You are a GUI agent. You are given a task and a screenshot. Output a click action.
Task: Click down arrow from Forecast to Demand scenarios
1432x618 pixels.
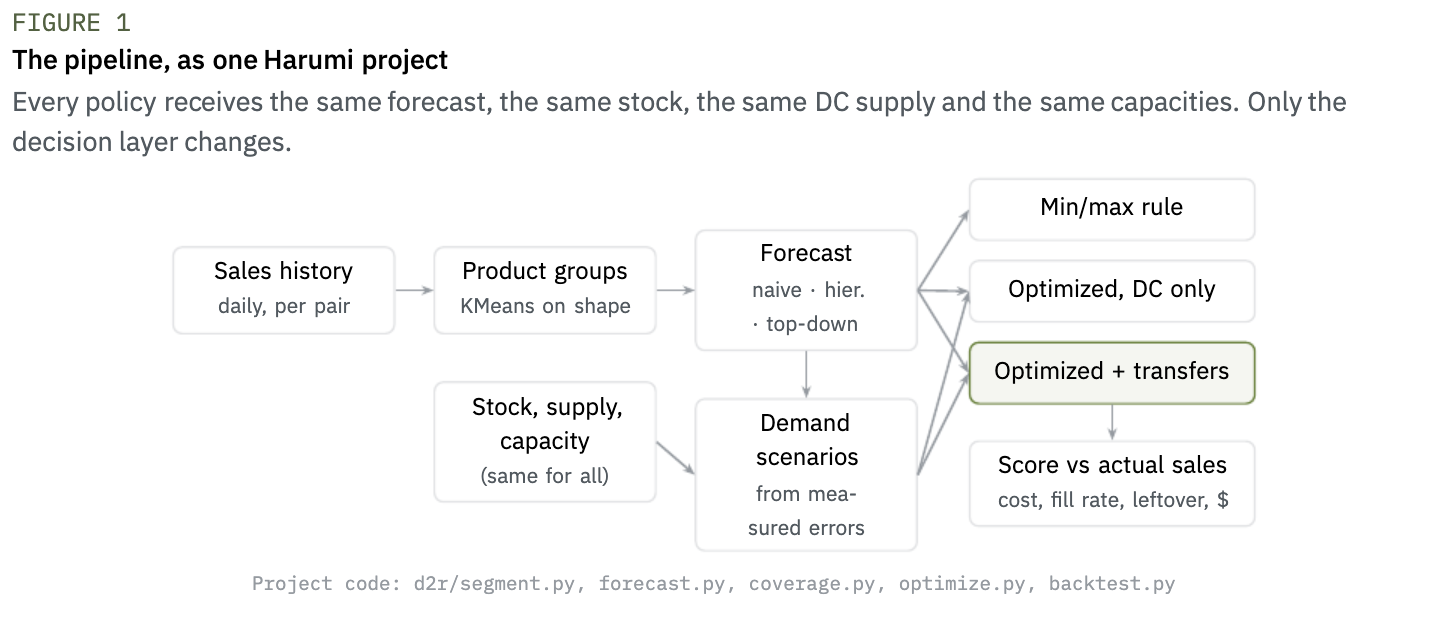(806, 375)
